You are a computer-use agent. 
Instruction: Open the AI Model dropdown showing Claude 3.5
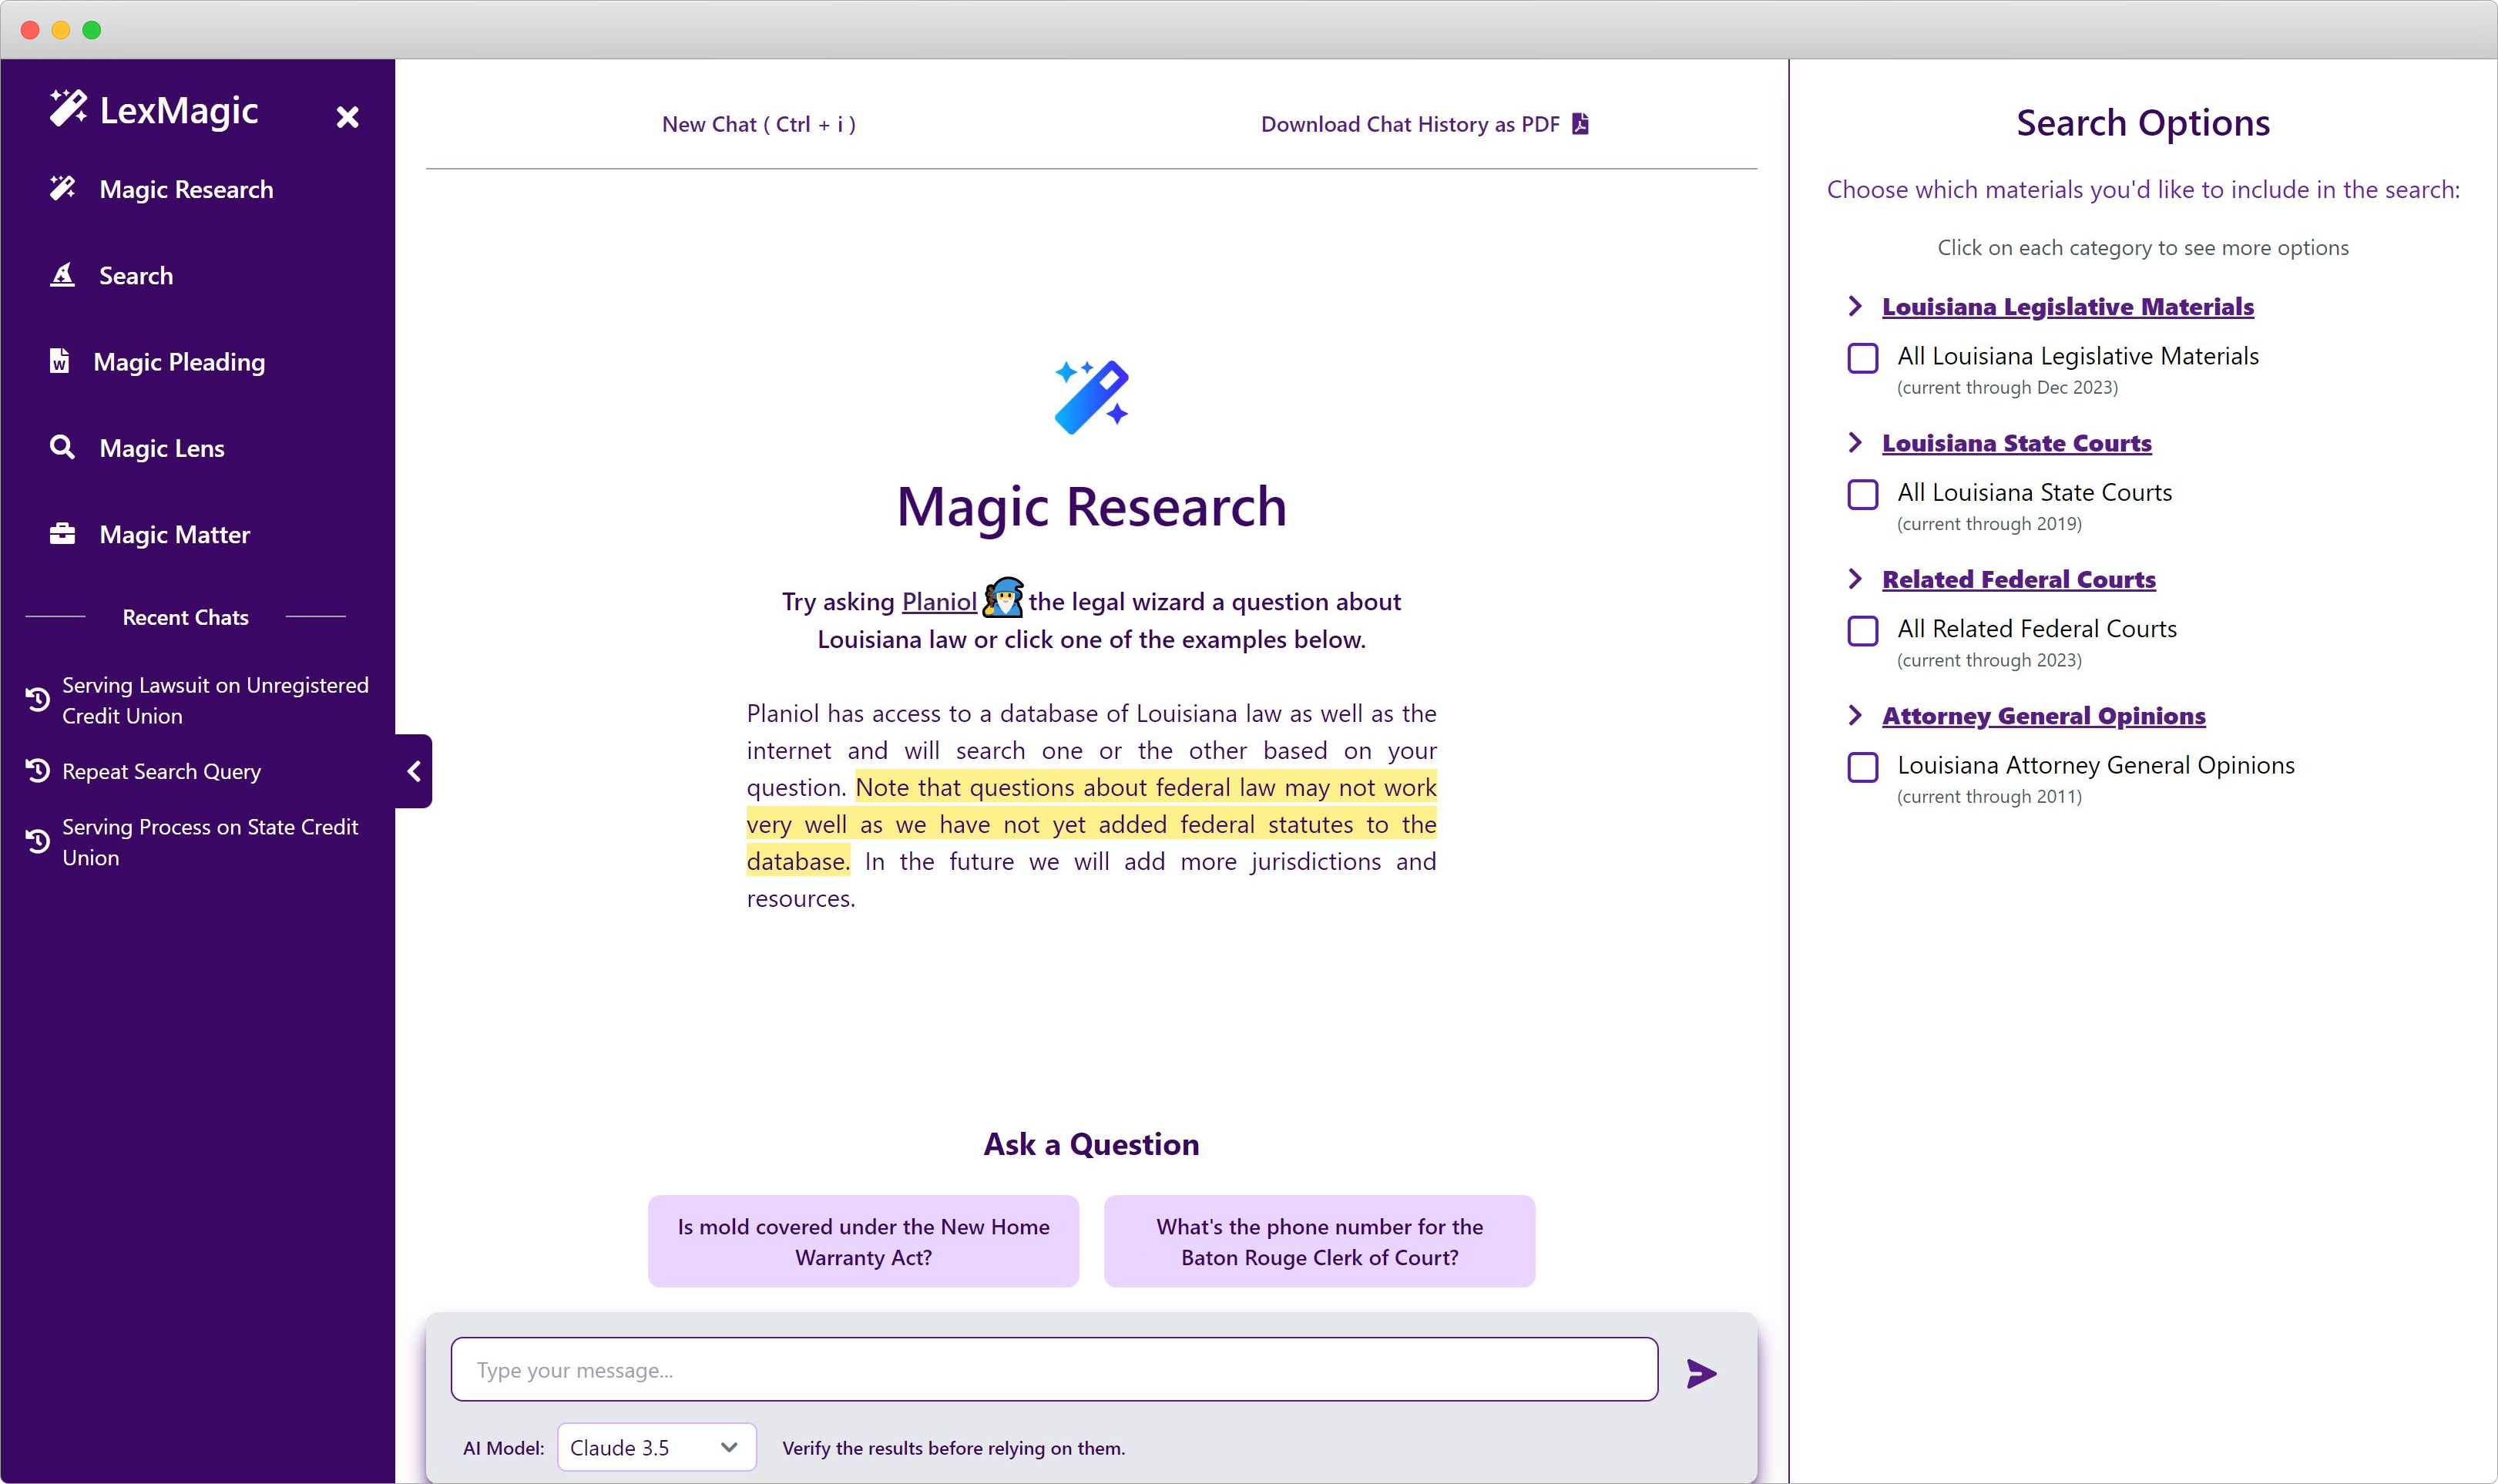[x=656, y=1447]
